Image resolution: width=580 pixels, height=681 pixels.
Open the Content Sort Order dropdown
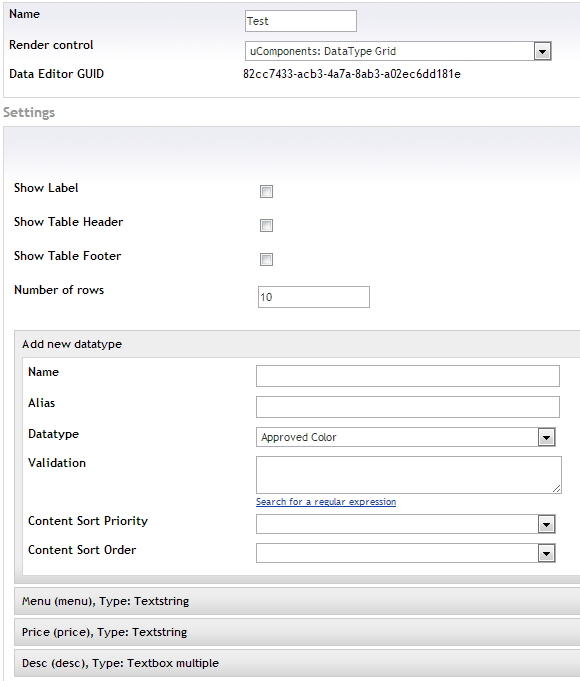[x=406, y=553]
